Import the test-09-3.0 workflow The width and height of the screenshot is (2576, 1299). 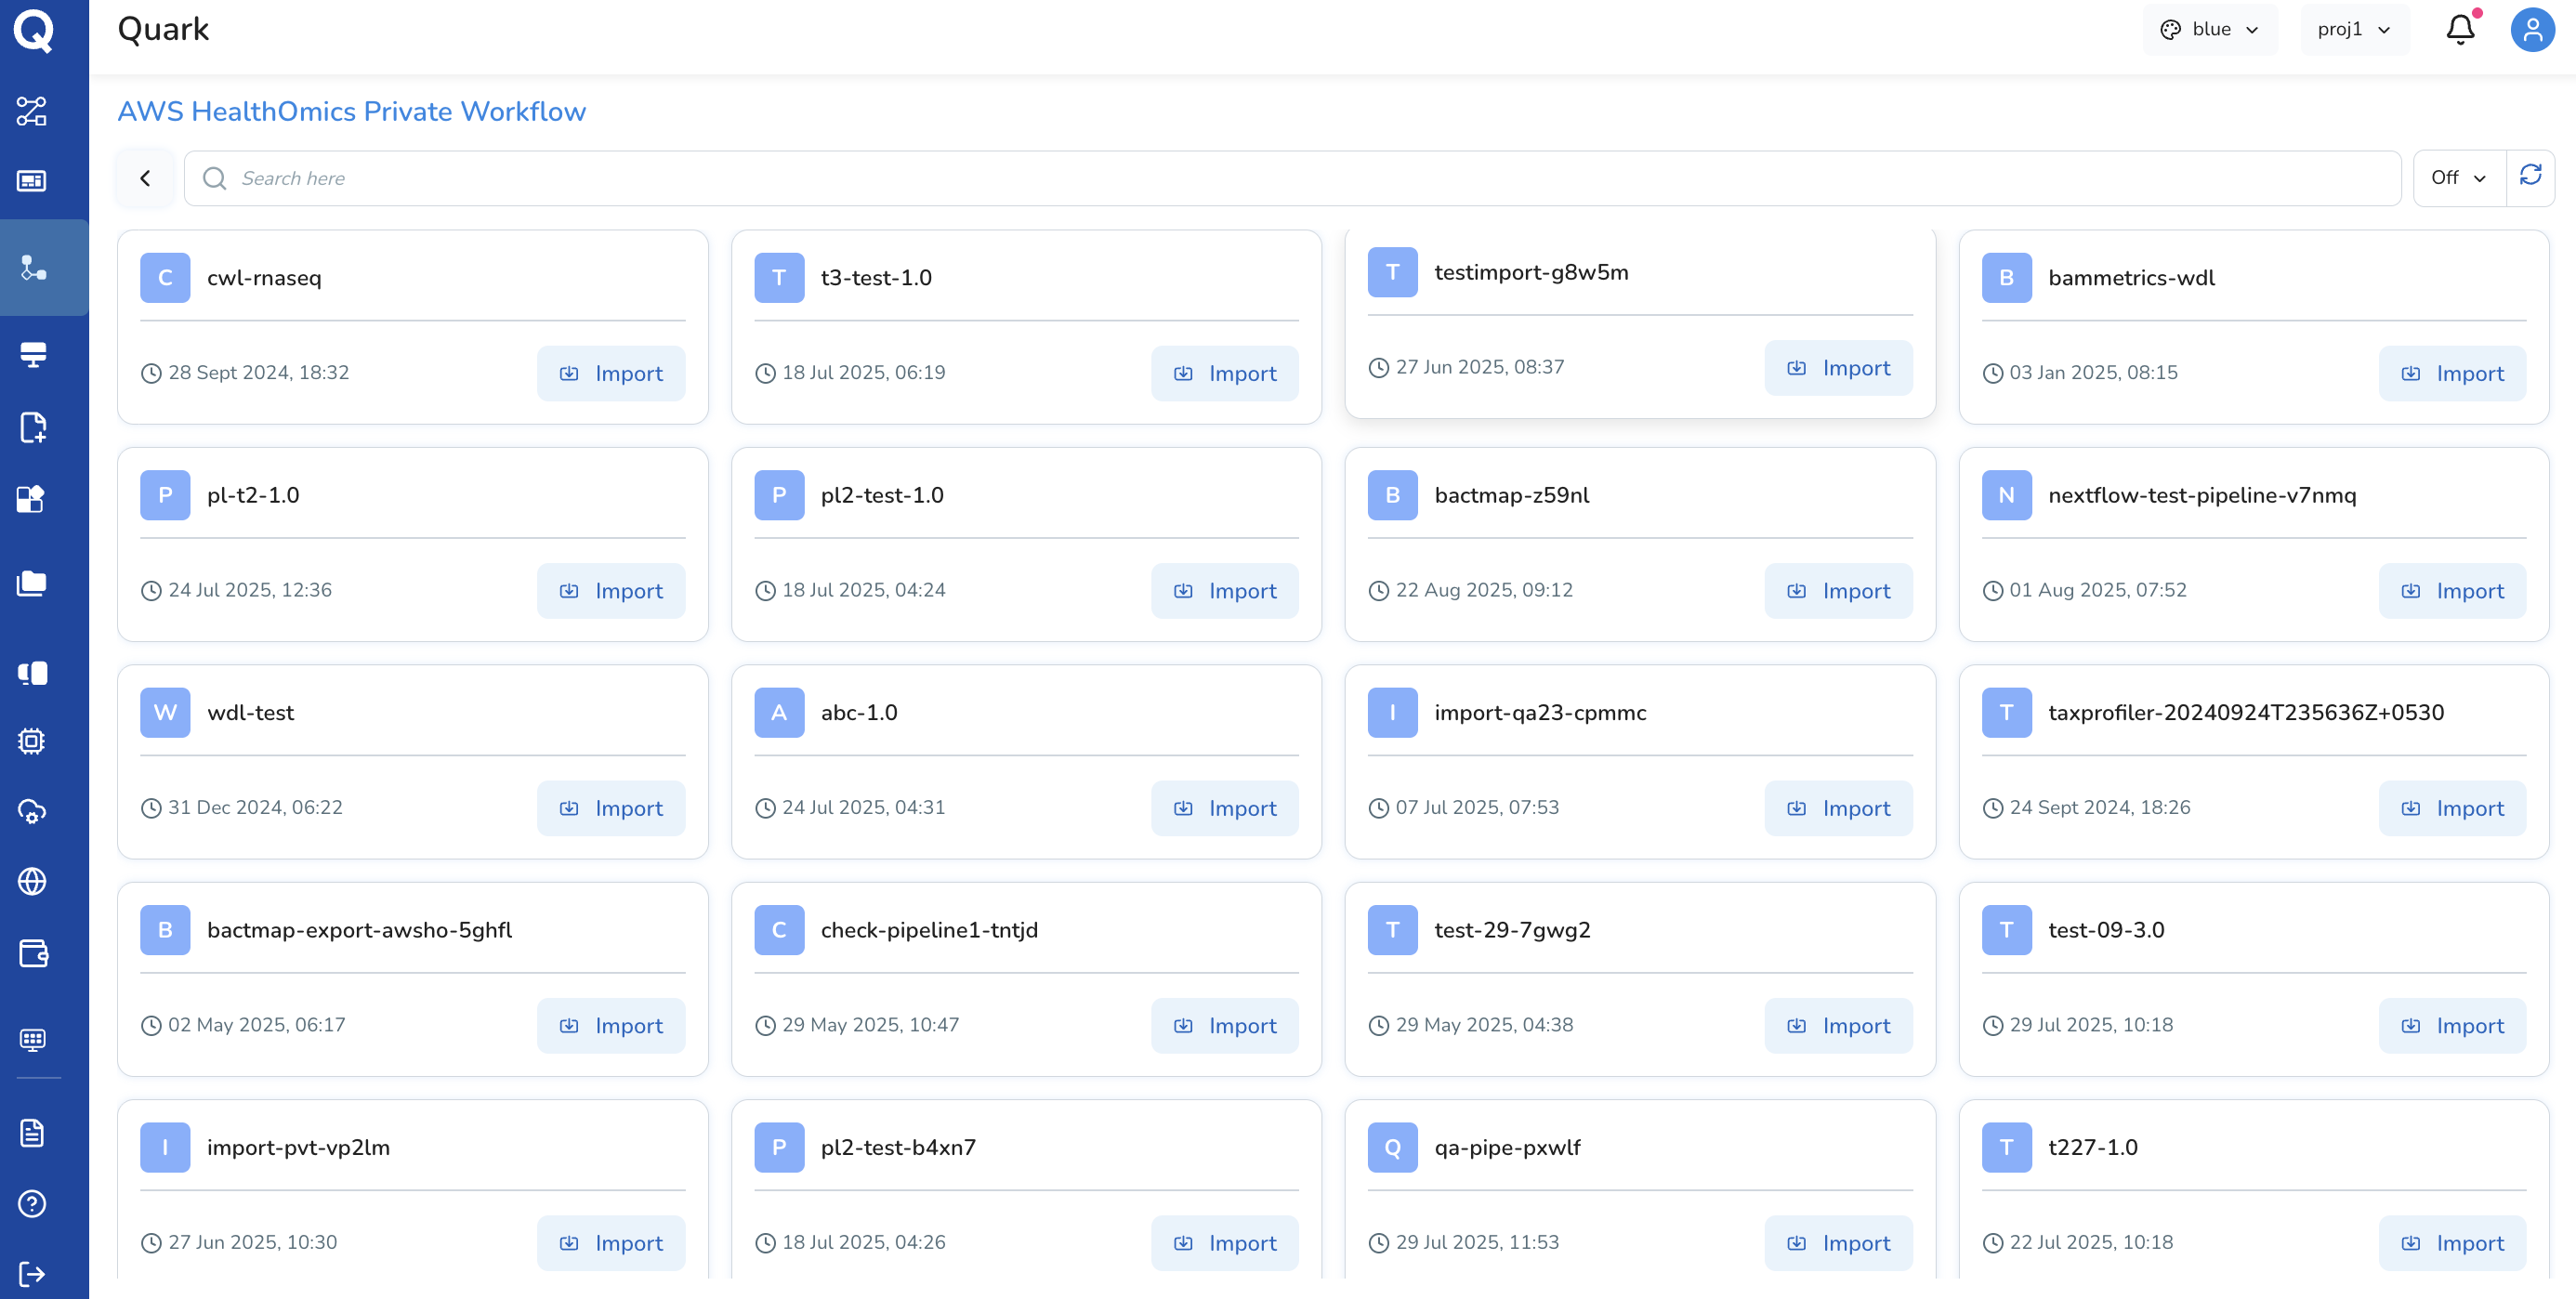pos(2453,1026)
